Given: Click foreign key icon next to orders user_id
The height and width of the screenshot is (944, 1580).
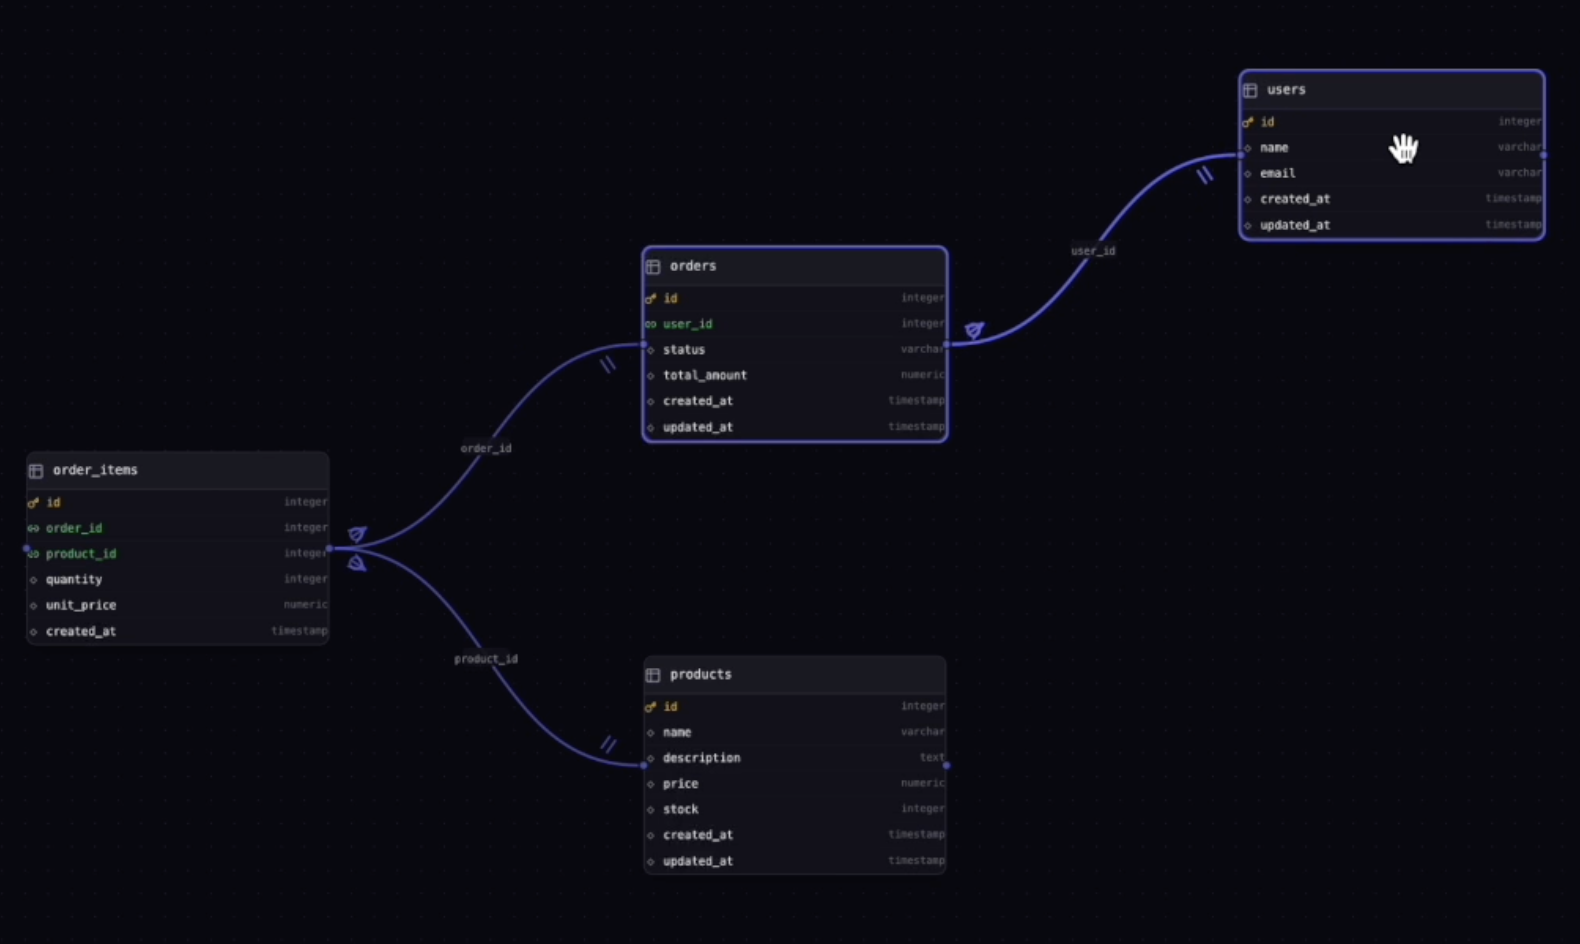Looking at the screenshot, I should pos(651,324).
